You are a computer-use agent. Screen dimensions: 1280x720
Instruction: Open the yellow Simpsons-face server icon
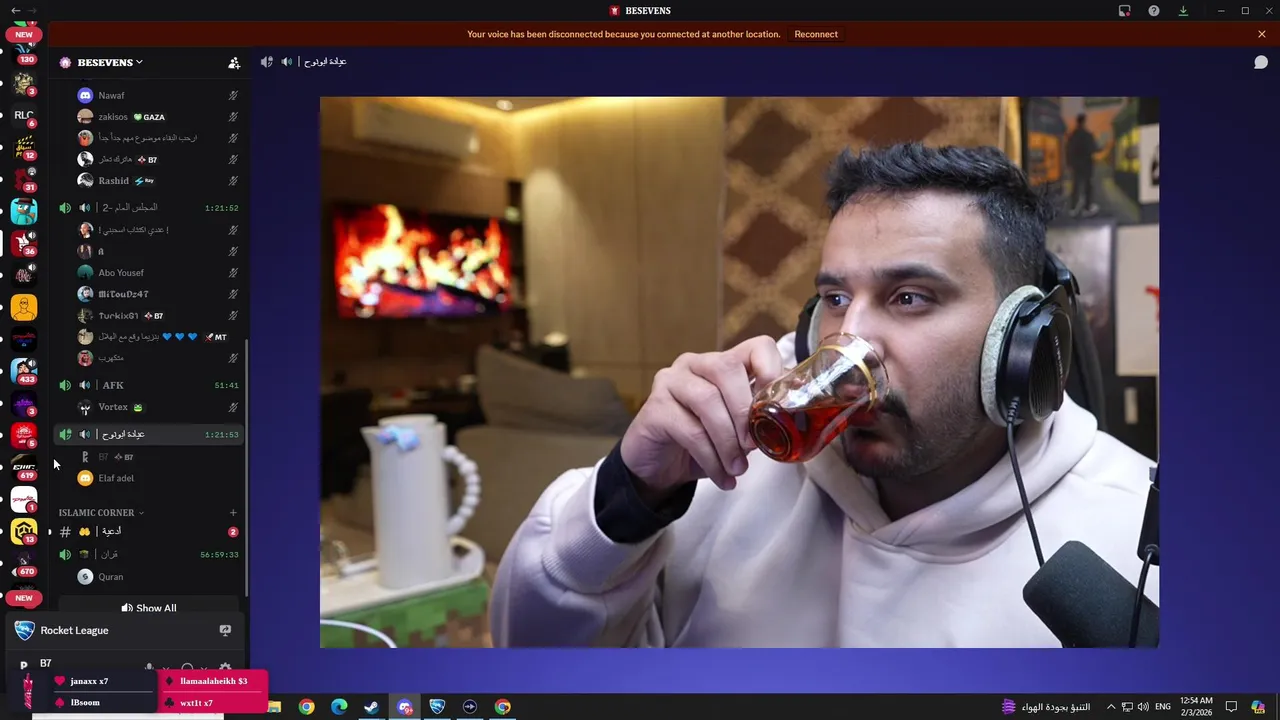click(x=24, y=307)
